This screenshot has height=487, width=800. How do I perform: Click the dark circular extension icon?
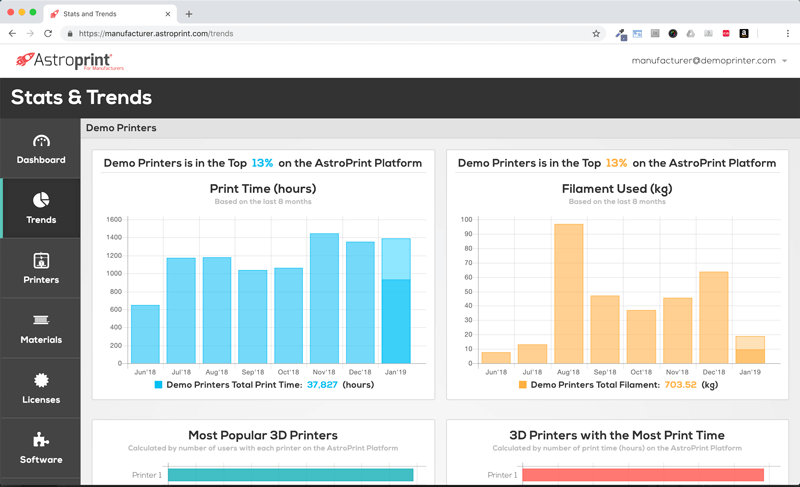[673, 34]
